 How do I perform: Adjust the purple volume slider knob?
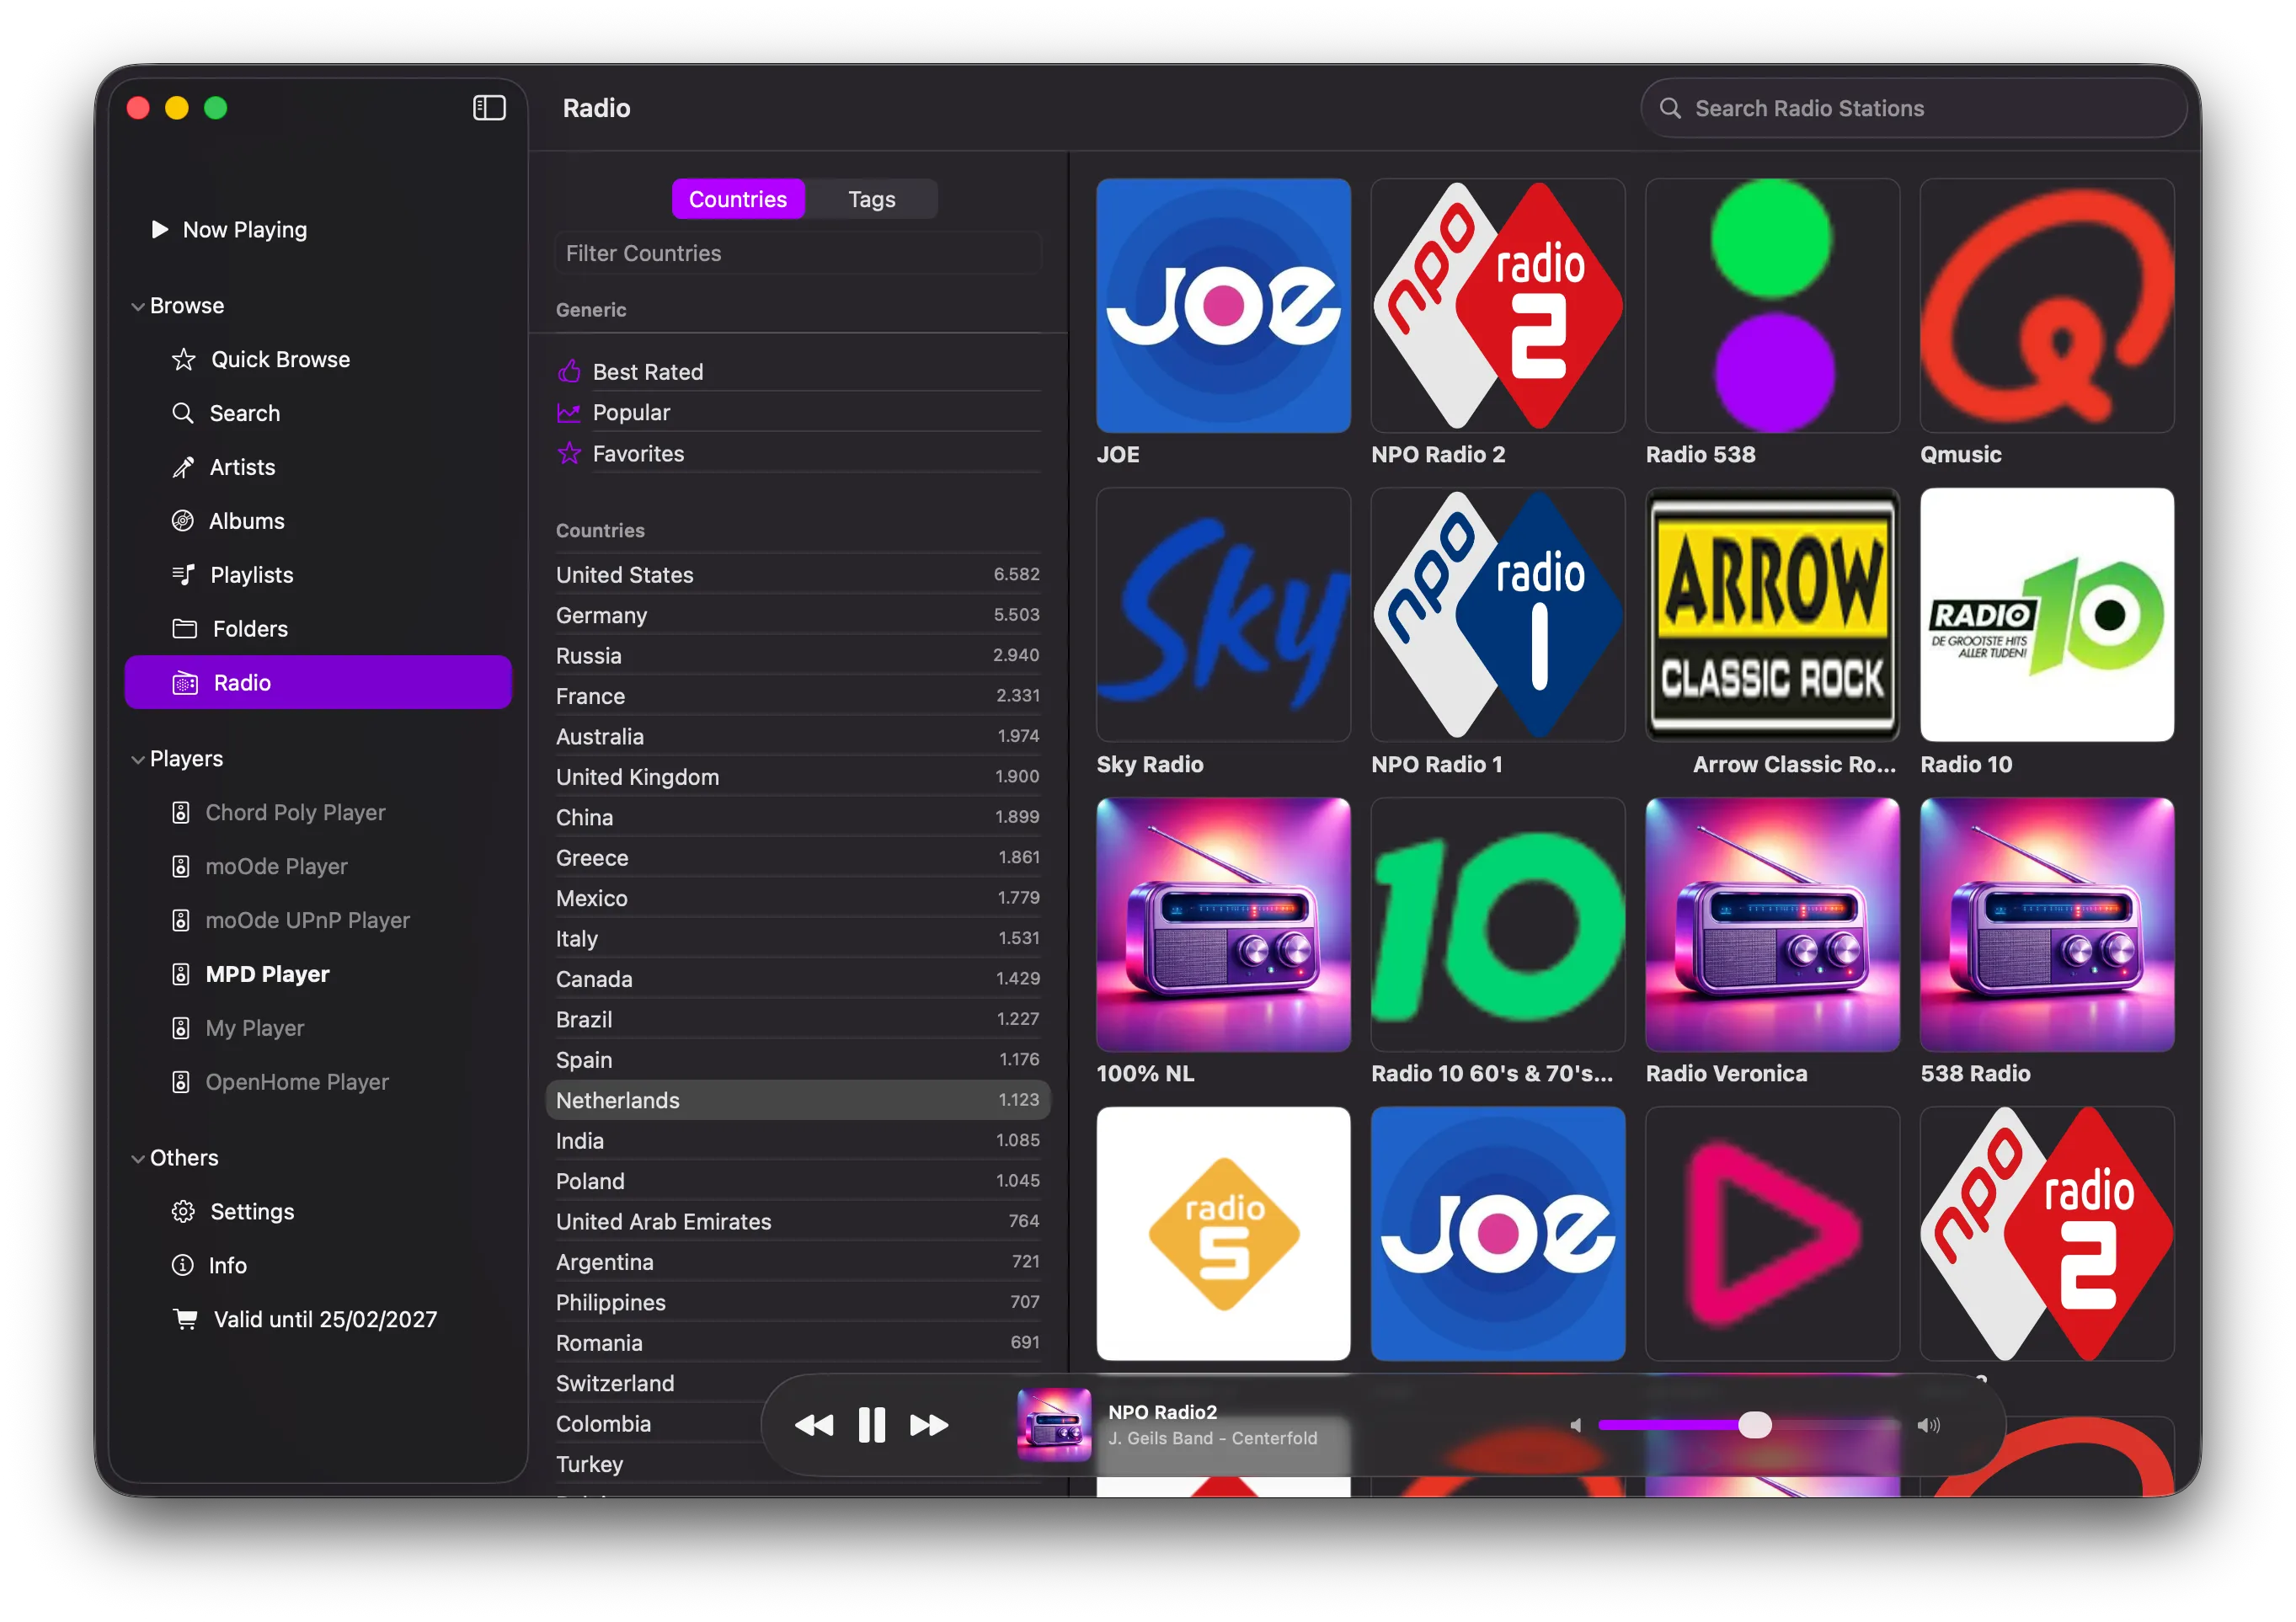tap(1754, 1425)
